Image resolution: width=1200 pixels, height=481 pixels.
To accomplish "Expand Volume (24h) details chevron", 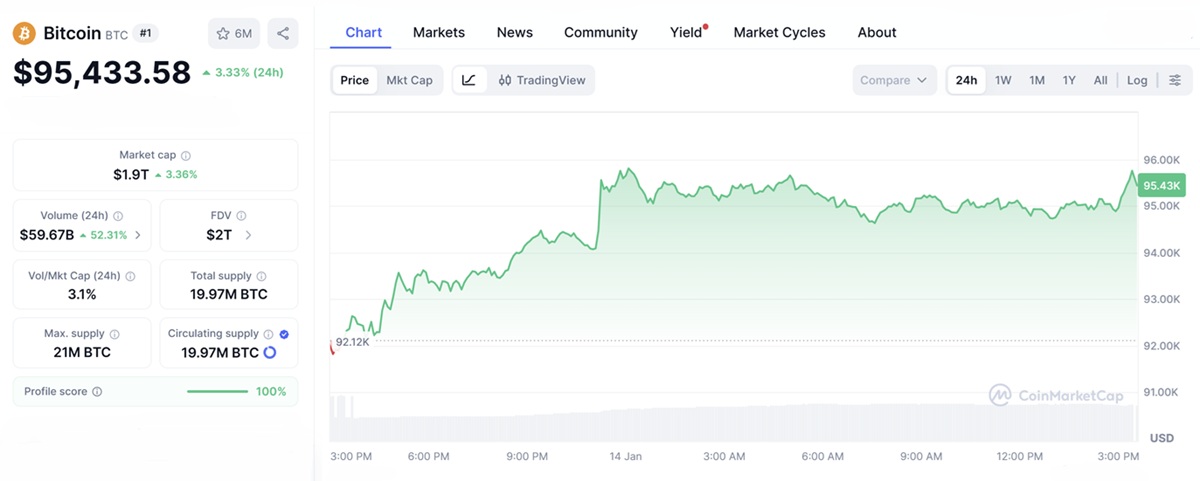I will tap(138, 235).
